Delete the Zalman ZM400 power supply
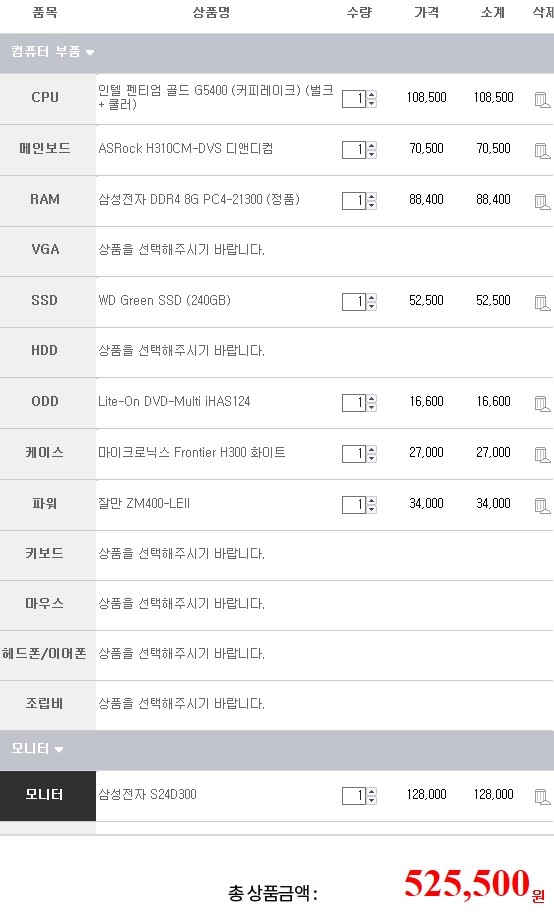Viewport: 554px width, 922px height. pyautogui.click(x=542, y=506)
